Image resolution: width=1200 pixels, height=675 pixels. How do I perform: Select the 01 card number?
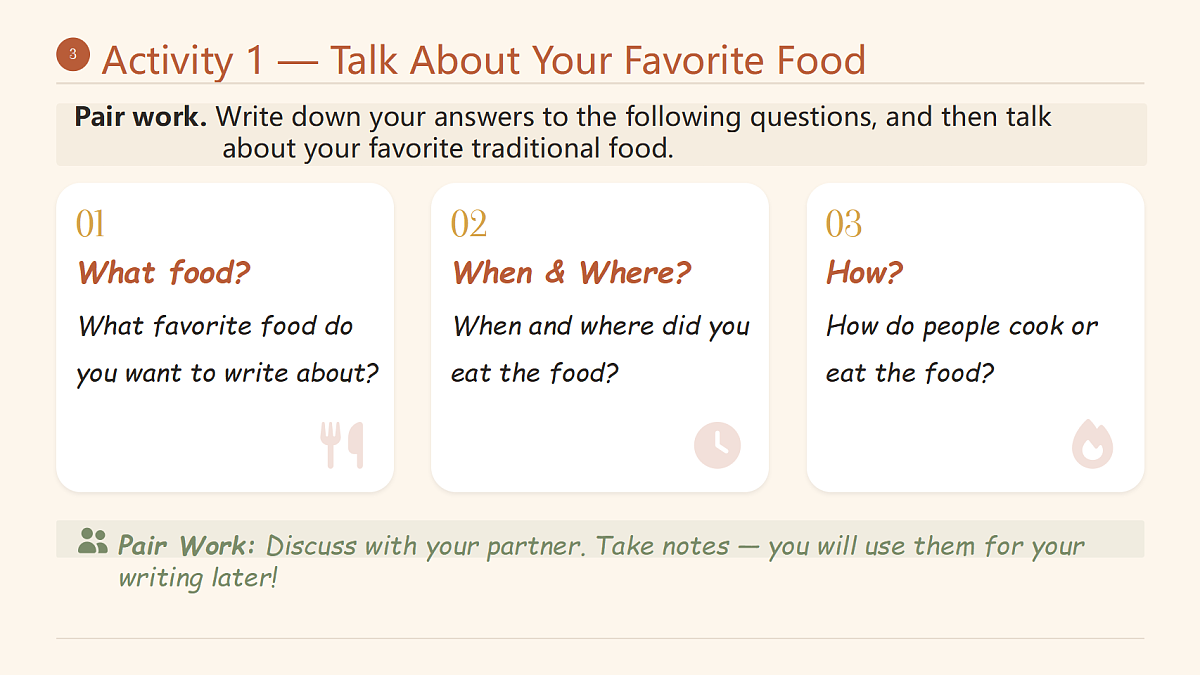90,224
